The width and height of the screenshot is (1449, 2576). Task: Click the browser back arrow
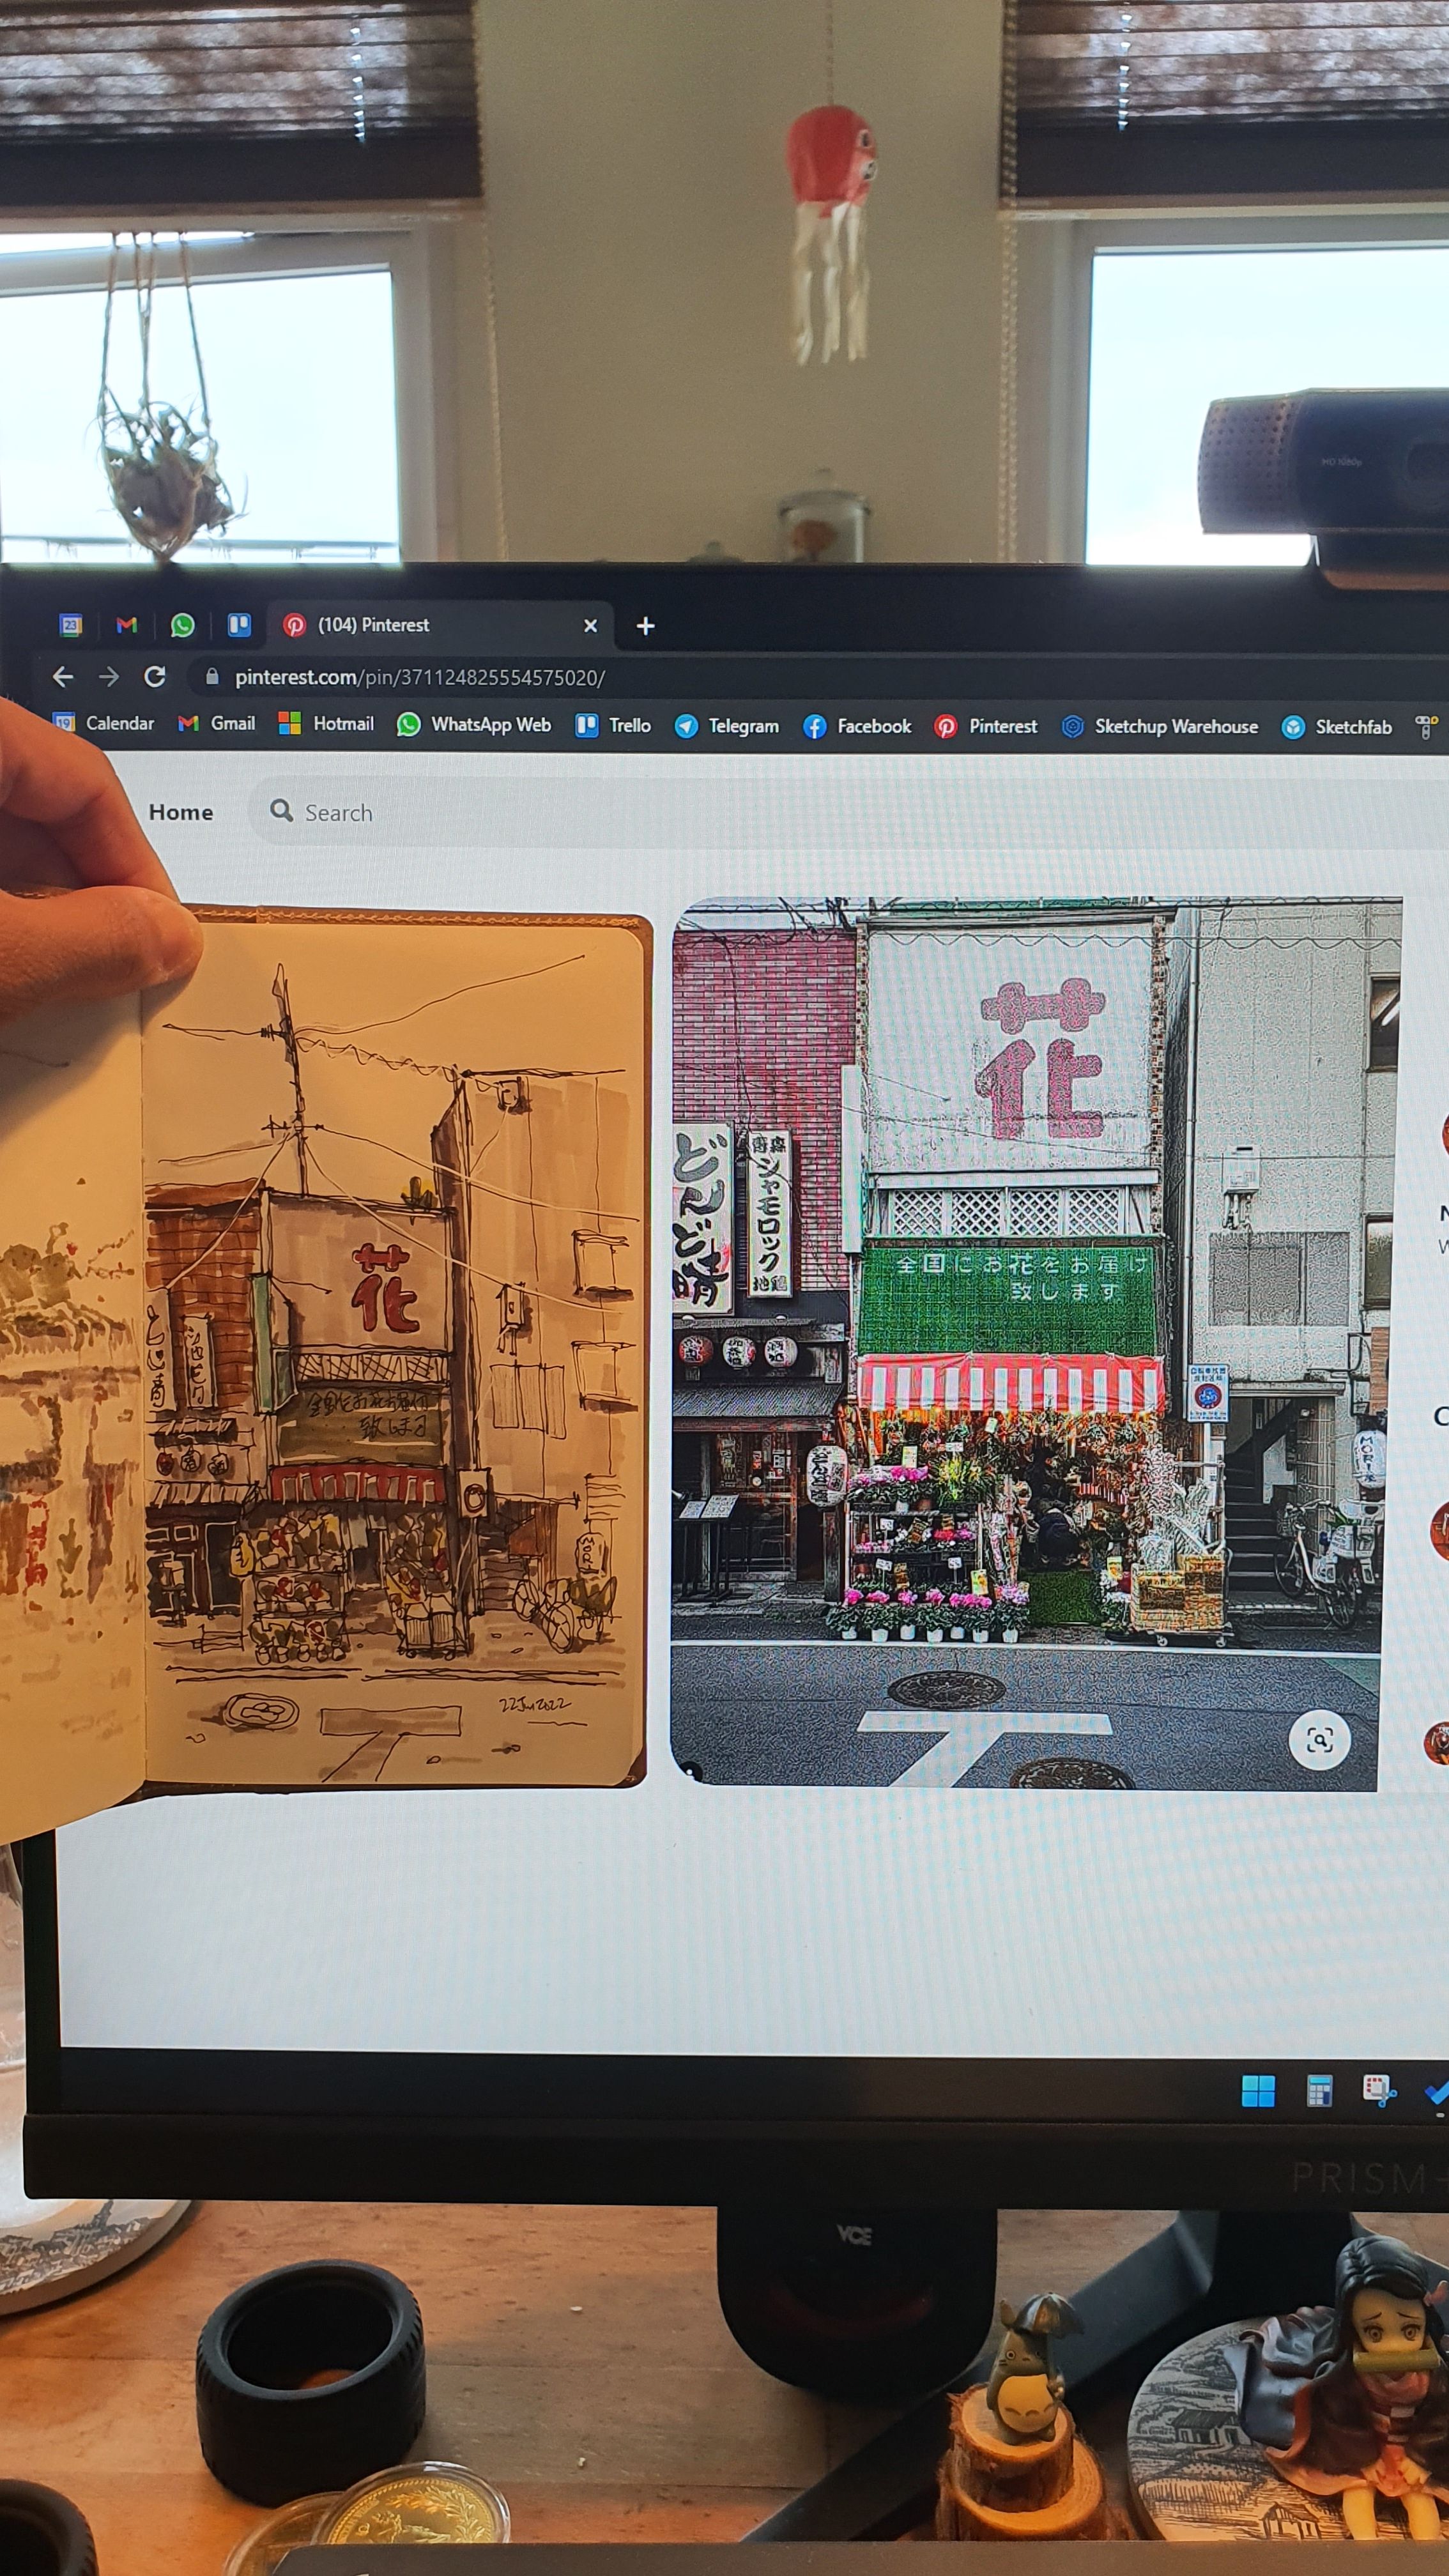click(x=63, y=677)
